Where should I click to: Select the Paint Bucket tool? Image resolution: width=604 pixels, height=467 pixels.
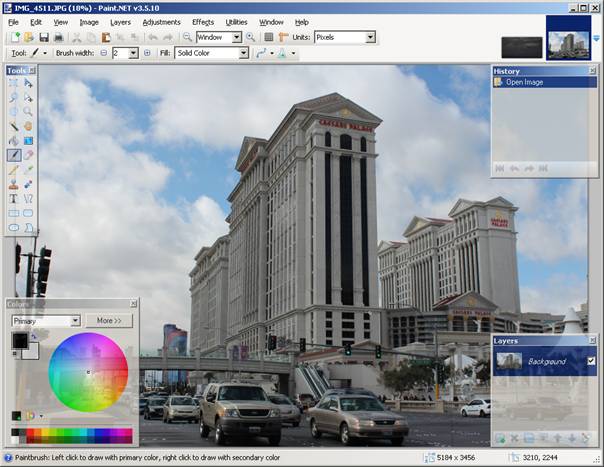[x=13, y=141]
